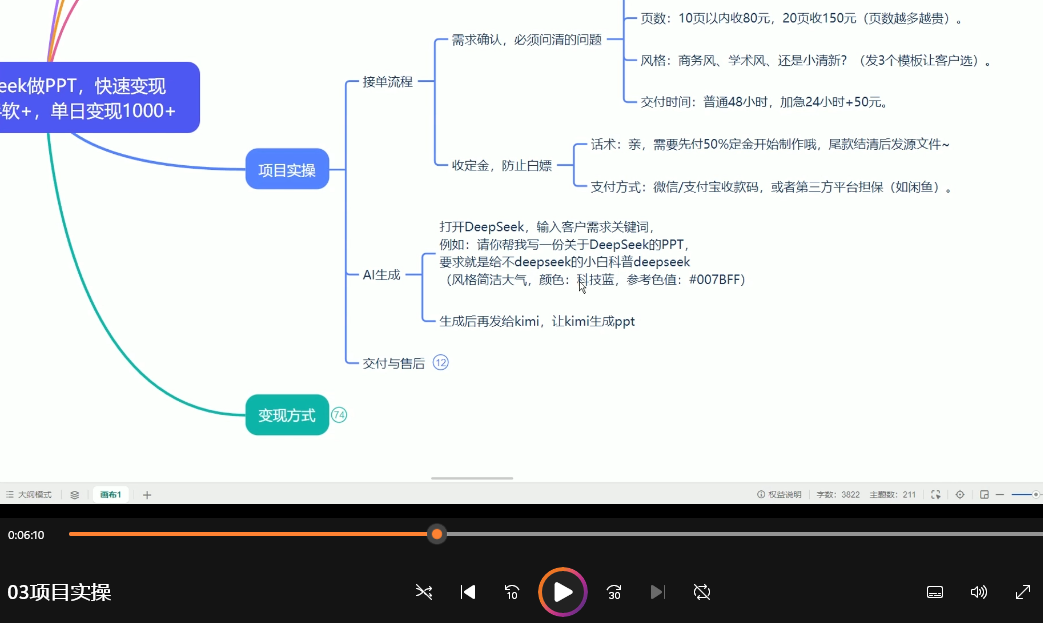Select the central blue root topic
1043x623 pixels.
coord(98,98)
